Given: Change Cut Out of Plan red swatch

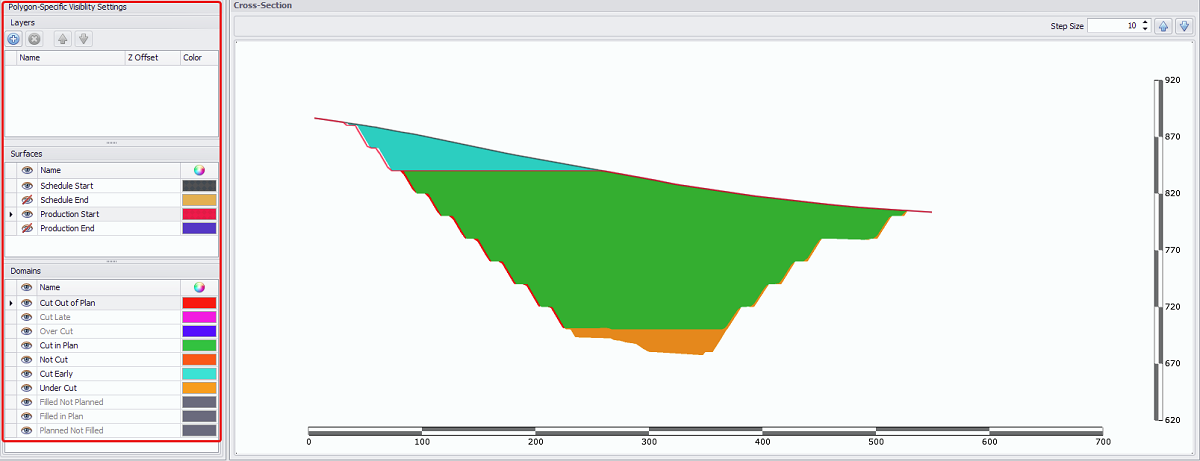Looking at the screenshot, I should click(199, 302).
